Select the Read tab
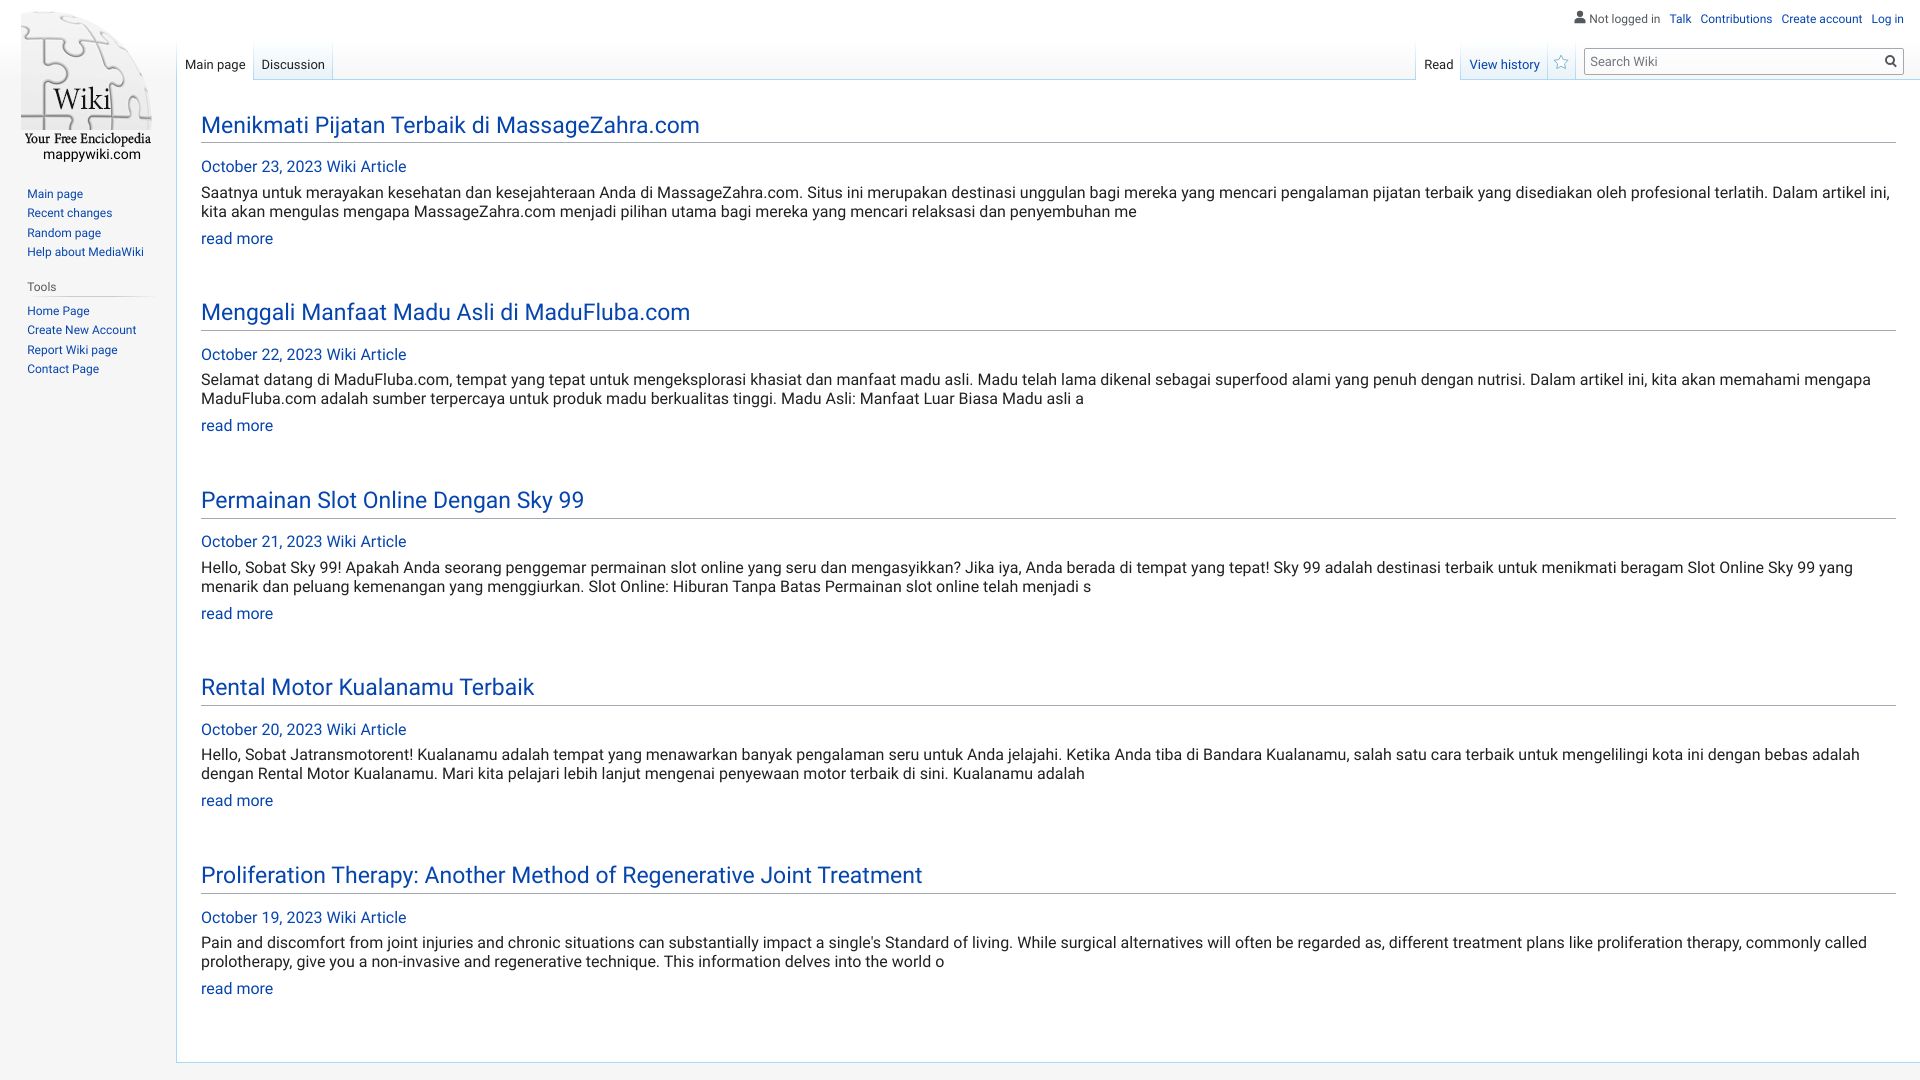The width and height of the screenshot is (1920, 1080). [x=1438, y=65]
